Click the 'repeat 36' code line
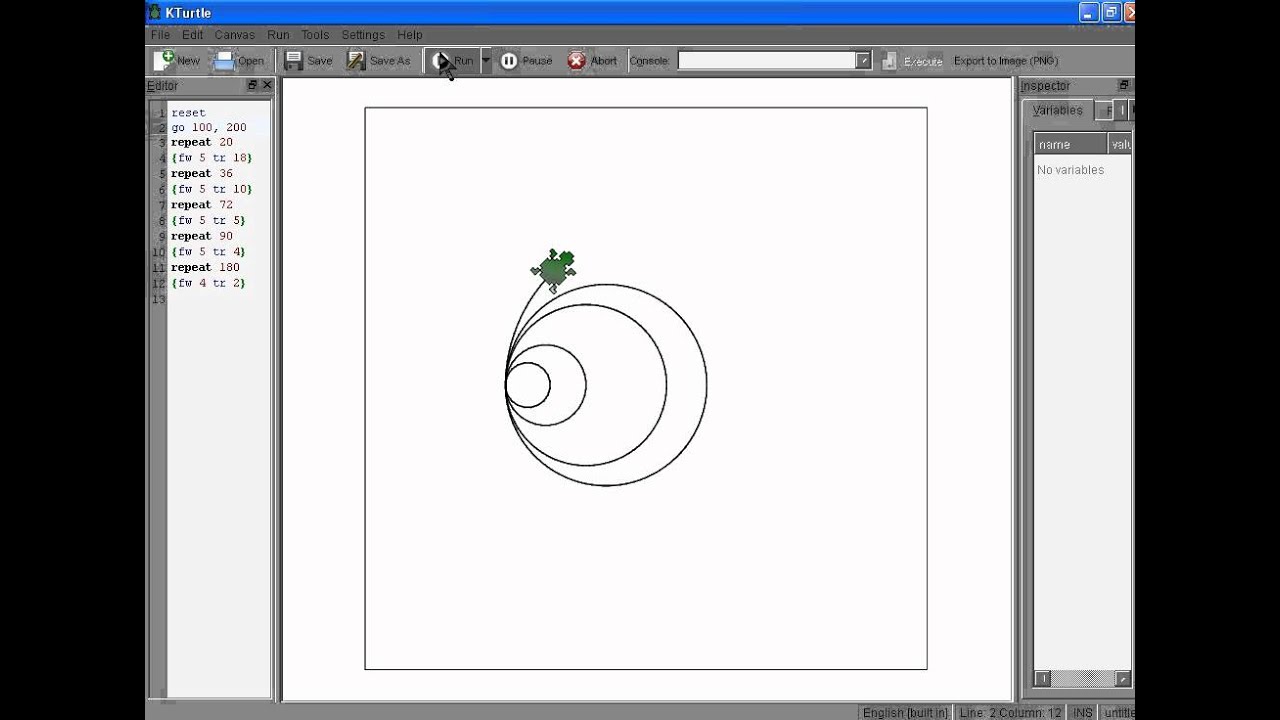The width and height of the screenshot is (1280, 720). pyautogui.click(x=201, y=174)
